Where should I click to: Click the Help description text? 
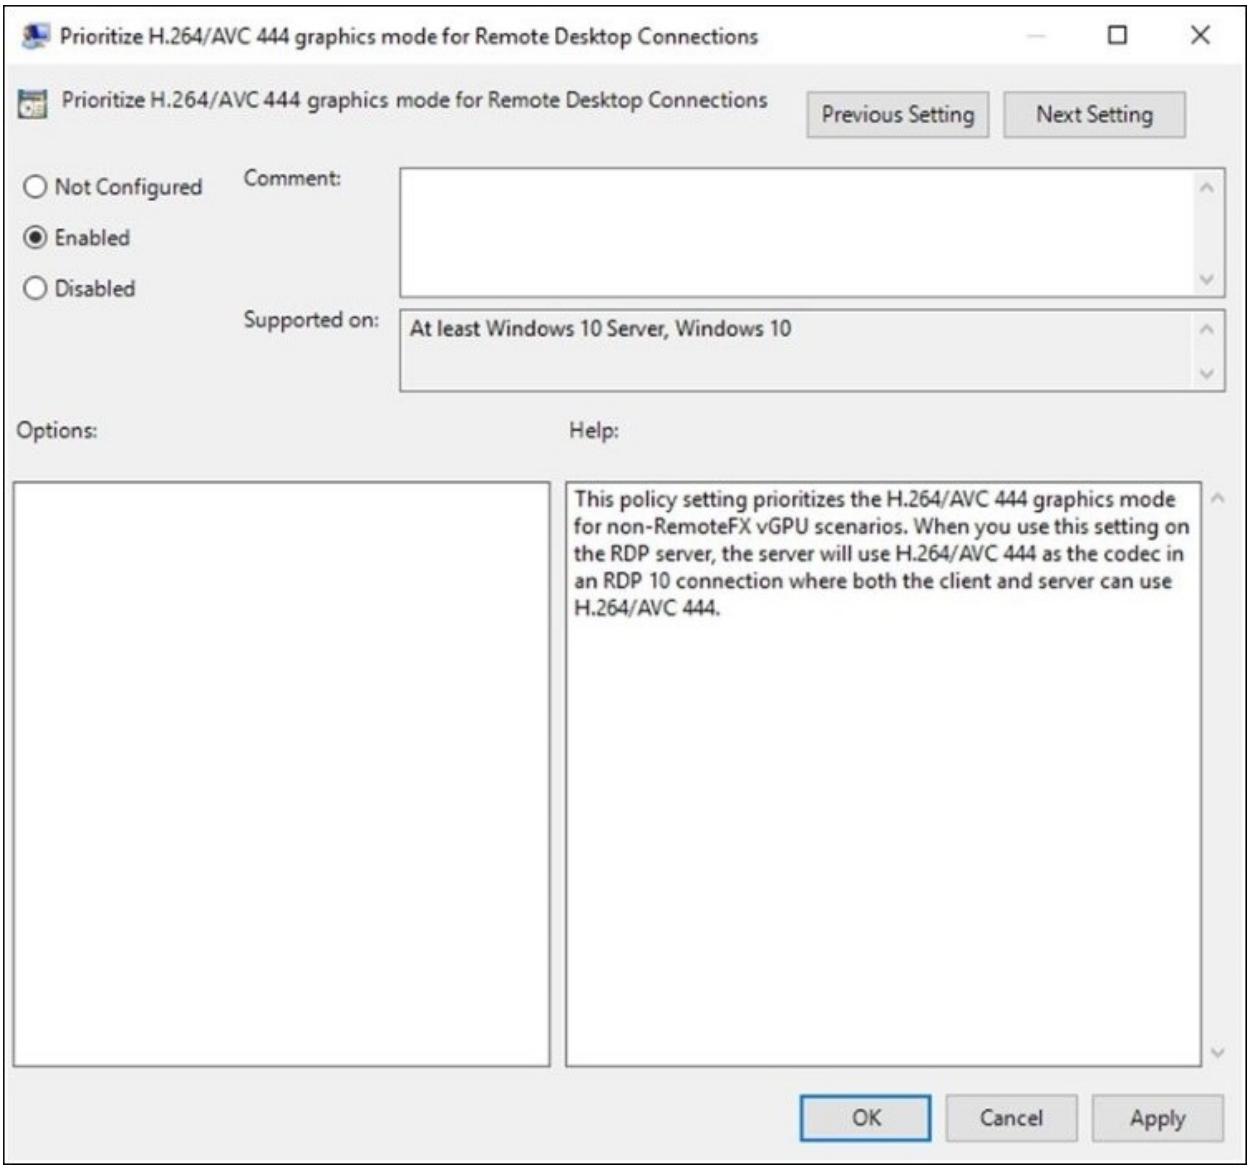(881, 553)
